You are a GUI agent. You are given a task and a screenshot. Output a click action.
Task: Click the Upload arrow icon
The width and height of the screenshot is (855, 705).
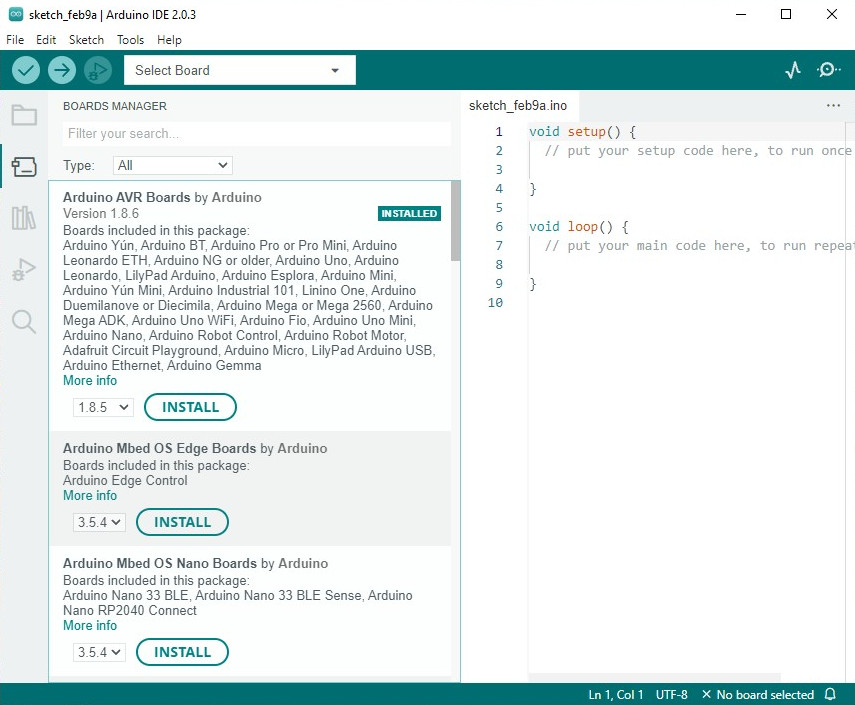click(62, 70)
